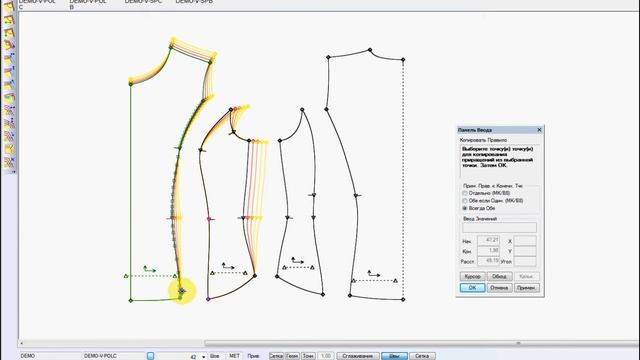The height and width of the screenshot is (360, 640).
Task: Click the 'Отмена' cancel button
Action: [x=499, y=288]
